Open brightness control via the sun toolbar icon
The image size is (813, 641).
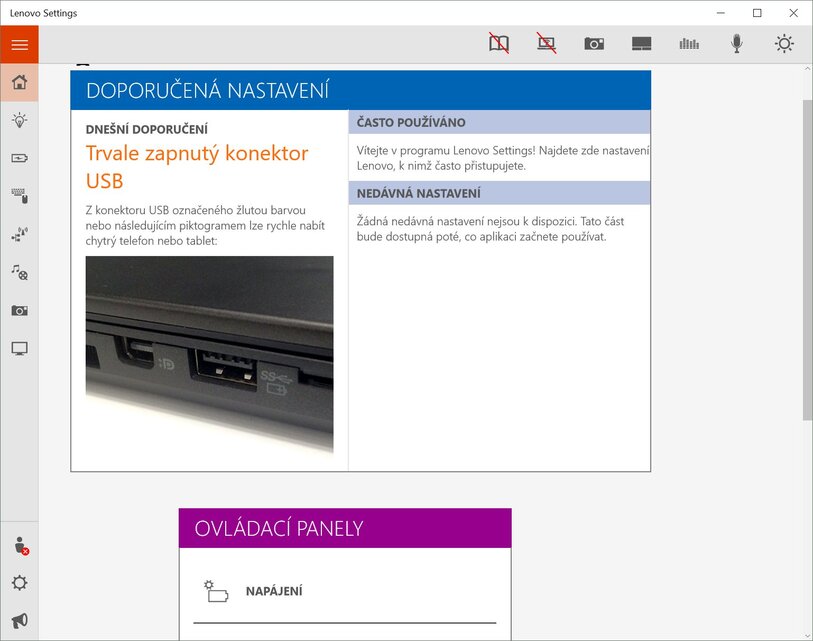(784, 43)
